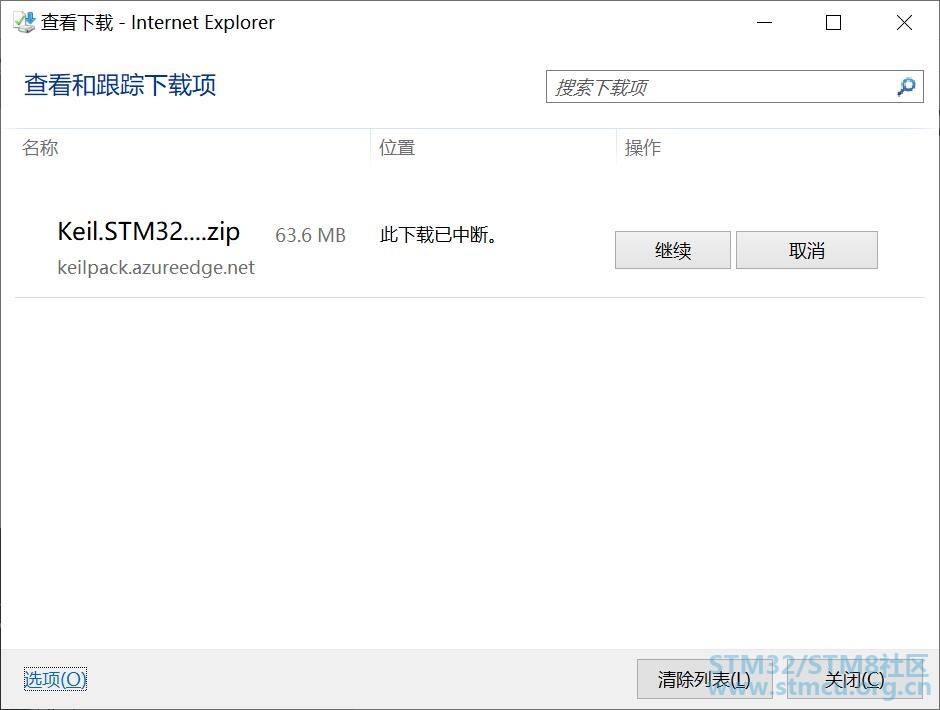Click the 关闭(C) button
Image resolution: width=940 pixels, height=710 pixels.
[854, 679]
